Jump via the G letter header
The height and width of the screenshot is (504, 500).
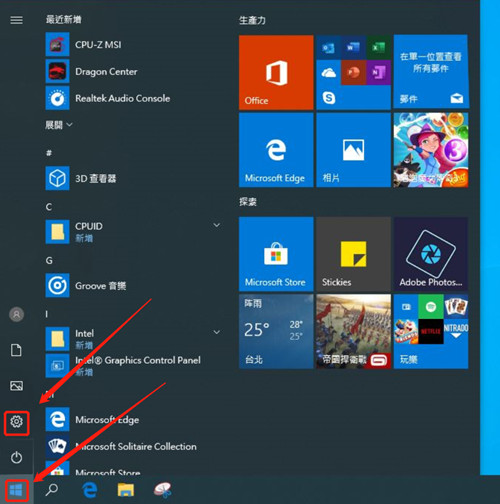pyautogui.click(x=49, y=260)
